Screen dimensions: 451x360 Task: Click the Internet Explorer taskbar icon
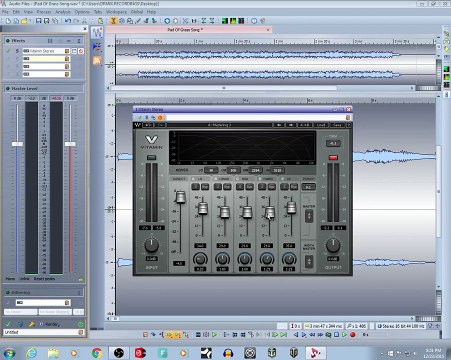pos(32,353)
